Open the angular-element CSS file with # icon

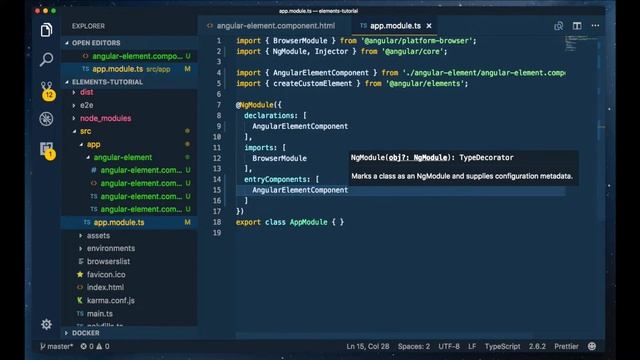(x=129, y=170)
